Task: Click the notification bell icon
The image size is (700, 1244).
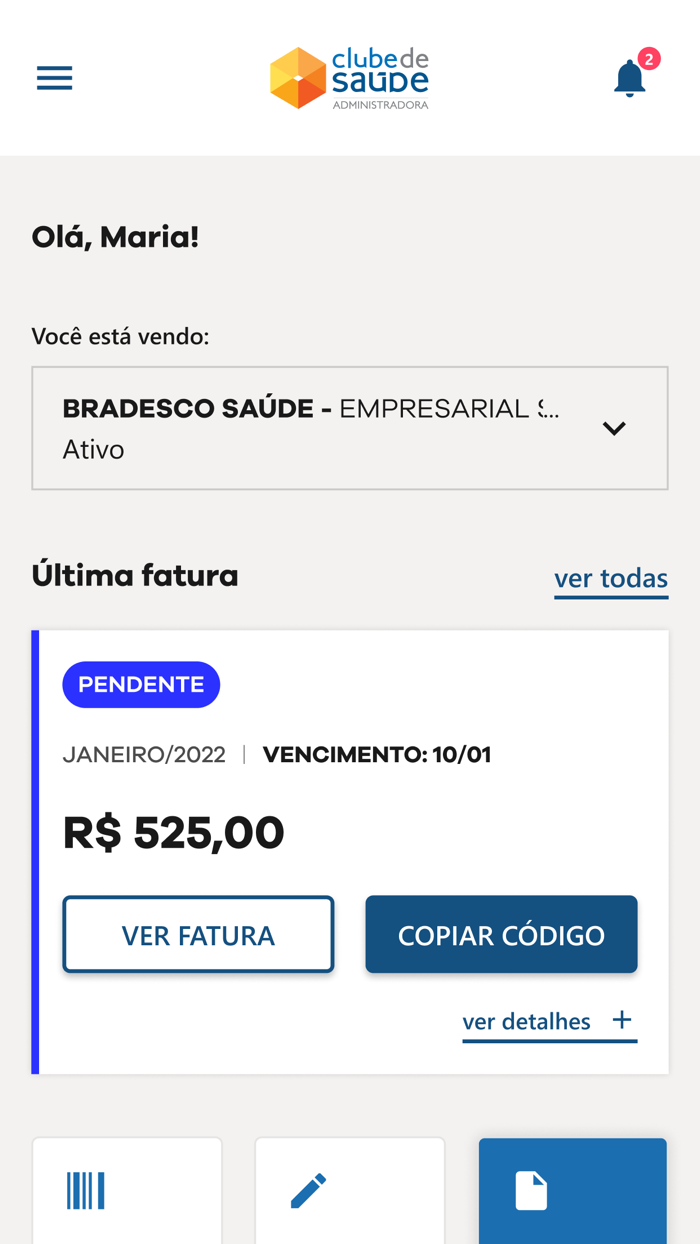Action: [x=629, y=79]
